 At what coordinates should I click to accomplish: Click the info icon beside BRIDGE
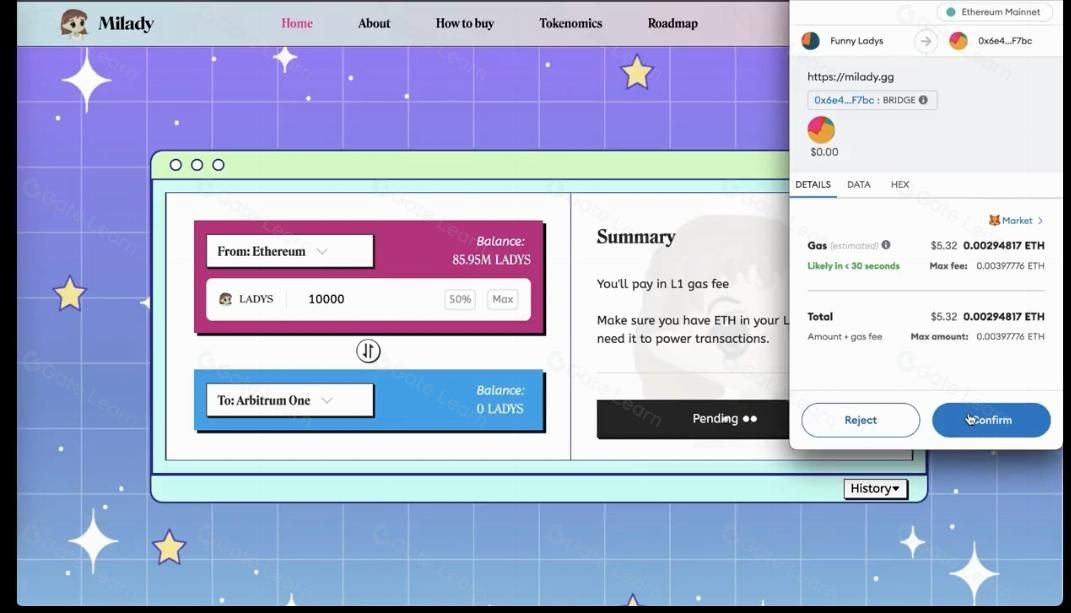click(x=923, y=100)
